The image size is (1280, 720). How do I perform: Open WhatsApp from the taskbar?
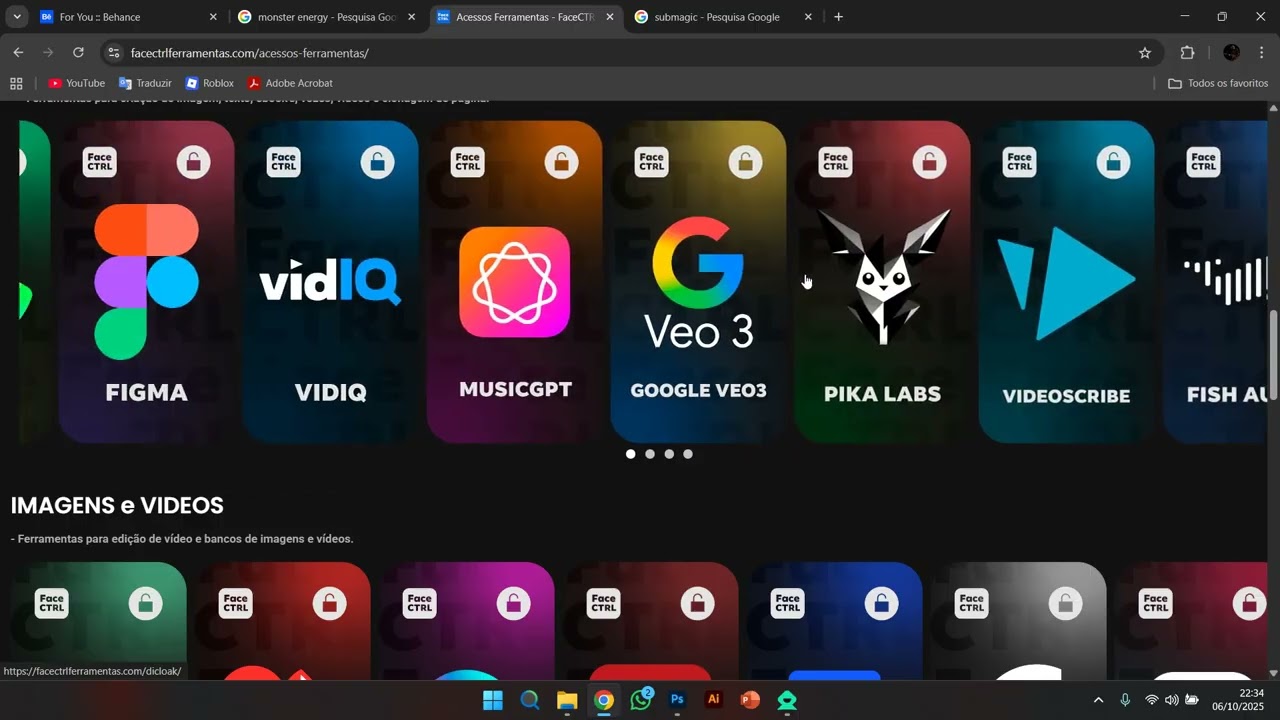(641, 700)
